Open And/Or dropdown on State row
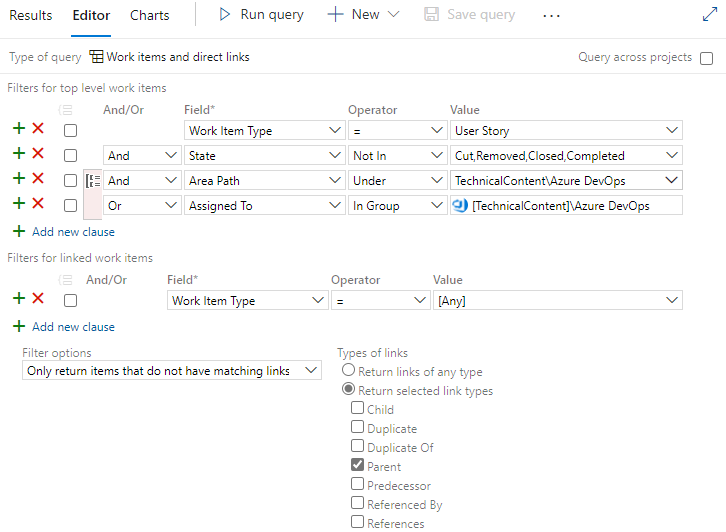This screenshot has height=532, width=726. 142,156
